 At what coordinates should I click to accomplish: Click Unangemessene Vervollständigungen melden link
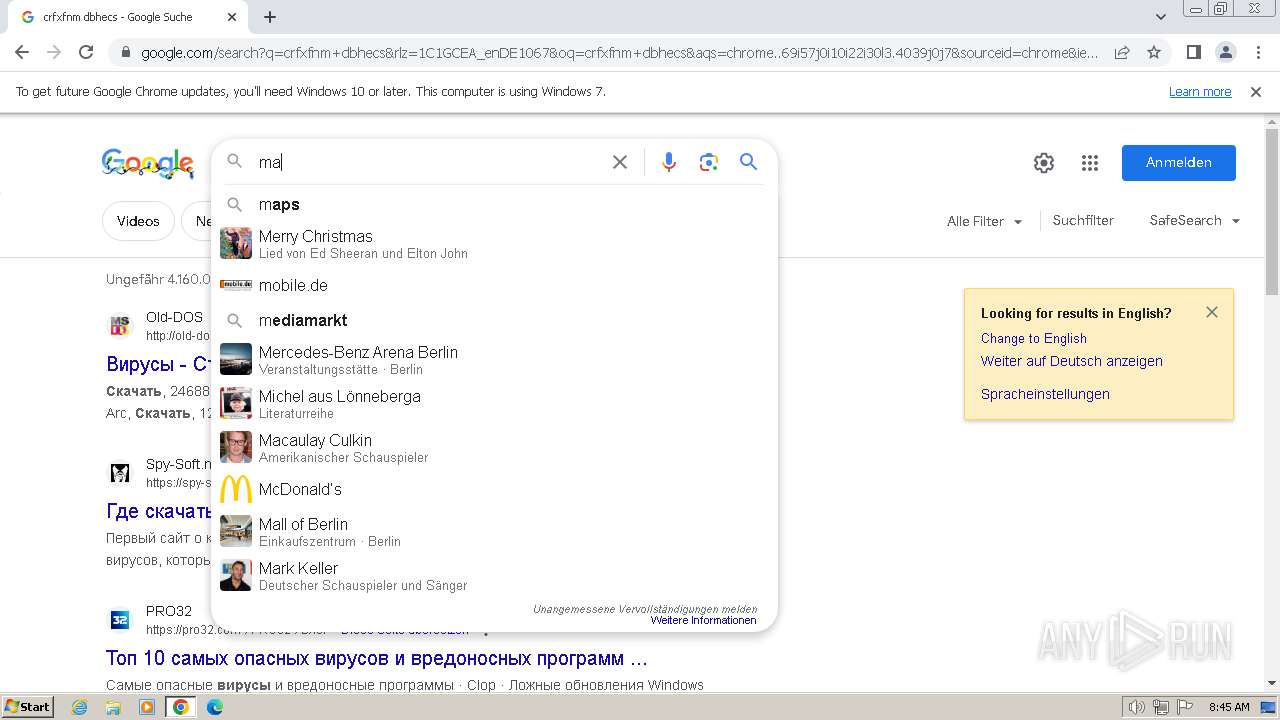[645, 609]
